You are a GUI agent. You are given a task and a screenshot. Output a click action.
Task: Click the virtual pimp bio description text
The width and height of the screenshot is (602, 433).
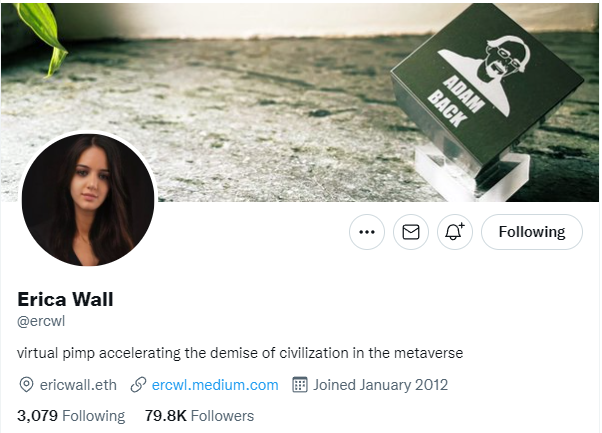click(x=240, y=353)
